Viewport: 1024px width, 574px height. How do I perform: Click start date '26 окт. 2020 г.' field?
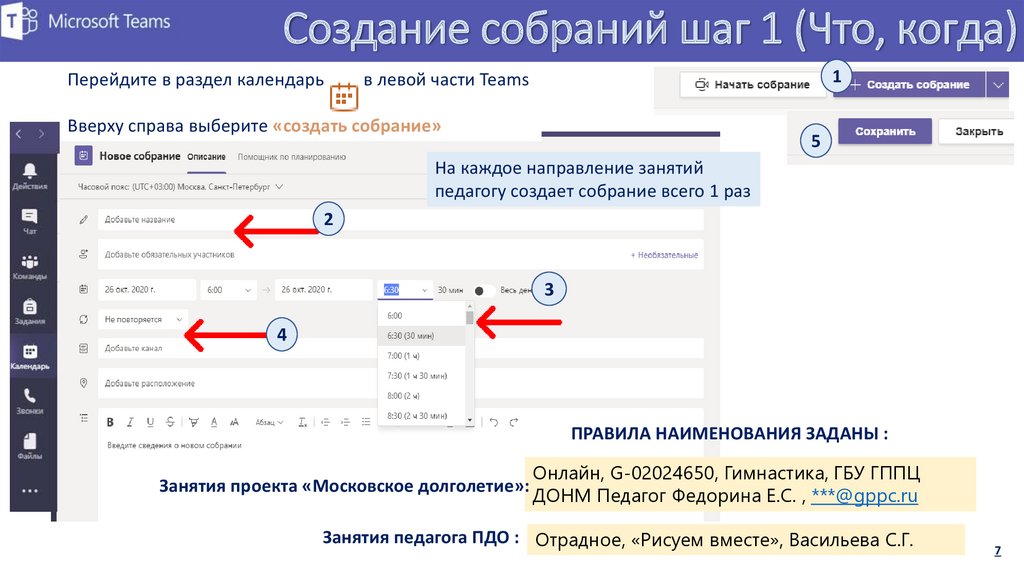147,290
